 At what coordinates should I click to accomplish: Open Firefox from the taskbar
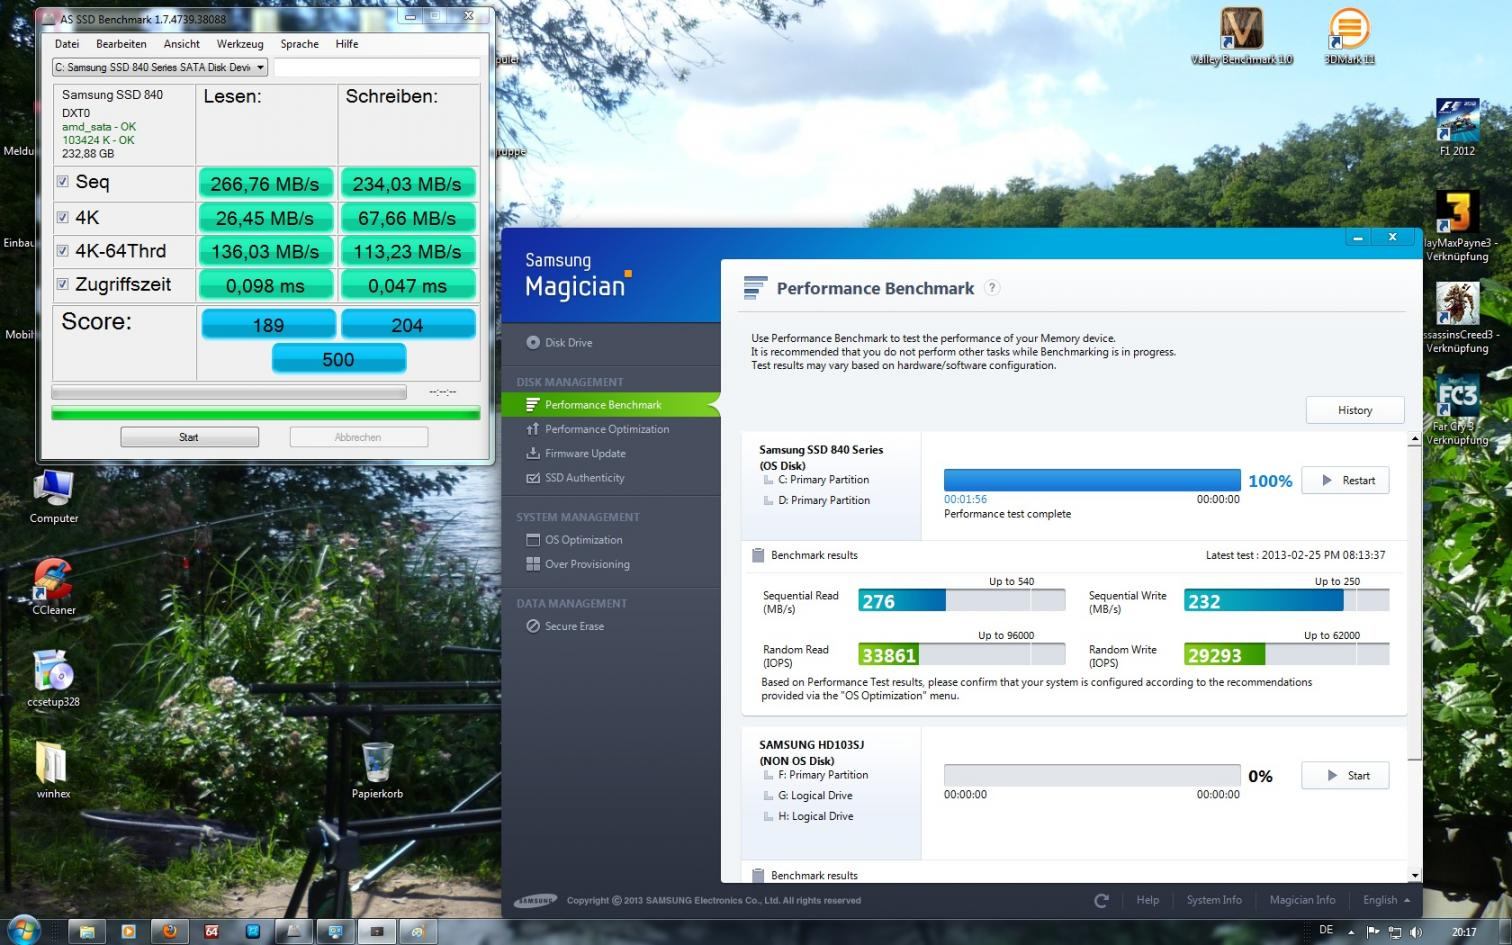pyautogui.click(x=170, y=931)
